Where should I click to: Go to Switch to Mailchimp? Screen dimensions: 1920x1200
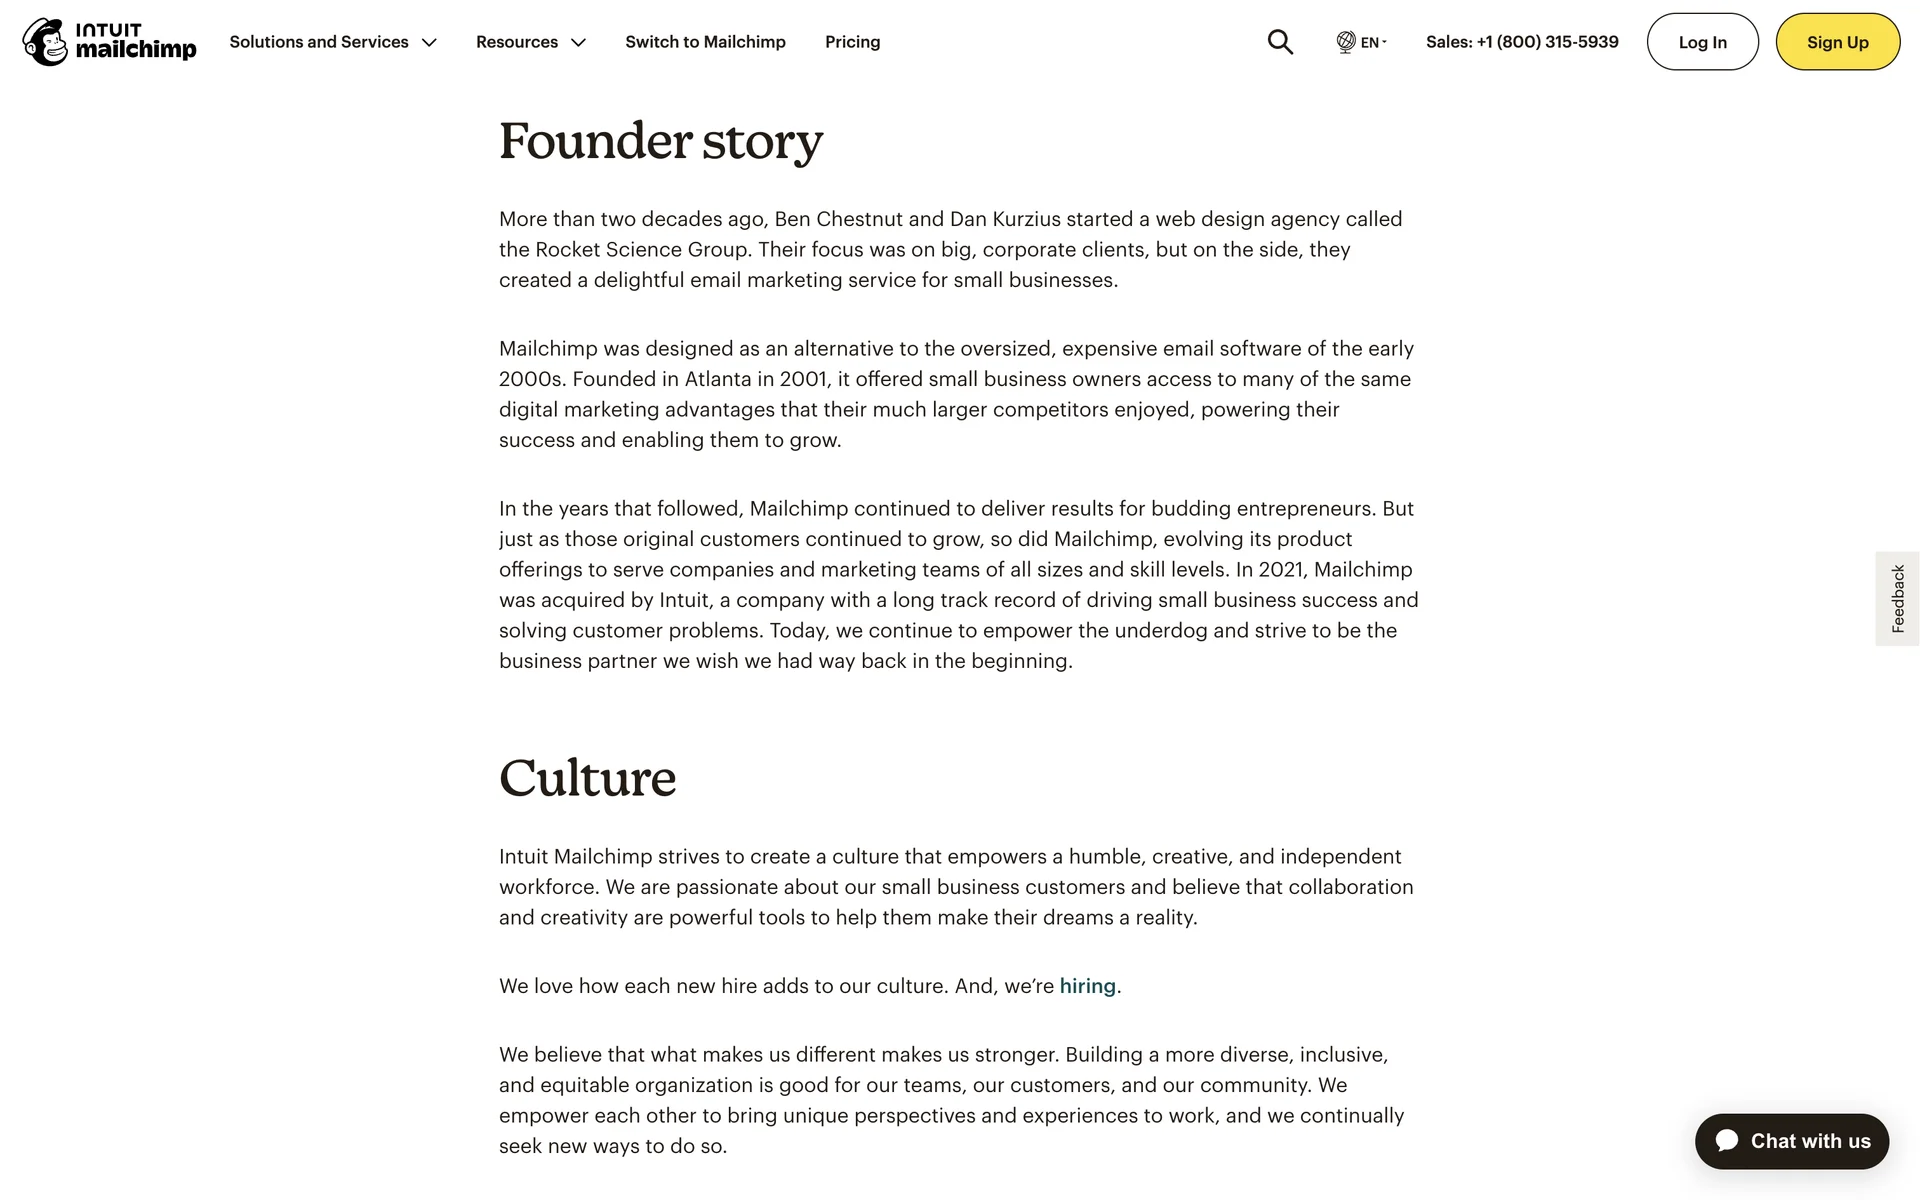[705, 42]
